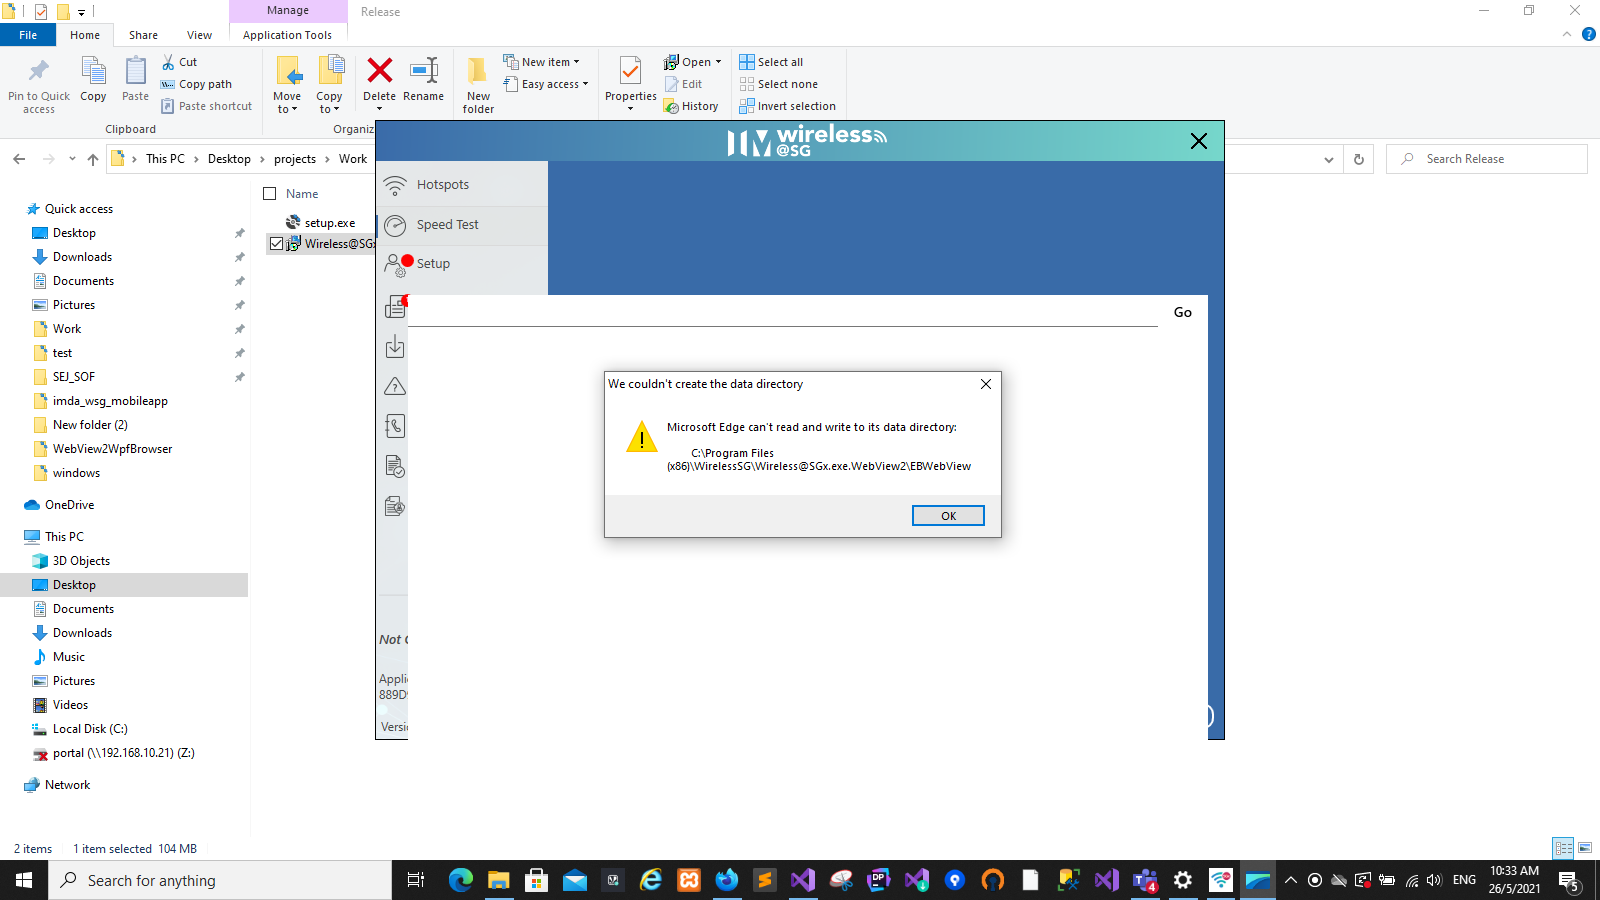Go up one folder level with Up arrow
Viewport: 1600px width, 900px height.
(93, 159)
